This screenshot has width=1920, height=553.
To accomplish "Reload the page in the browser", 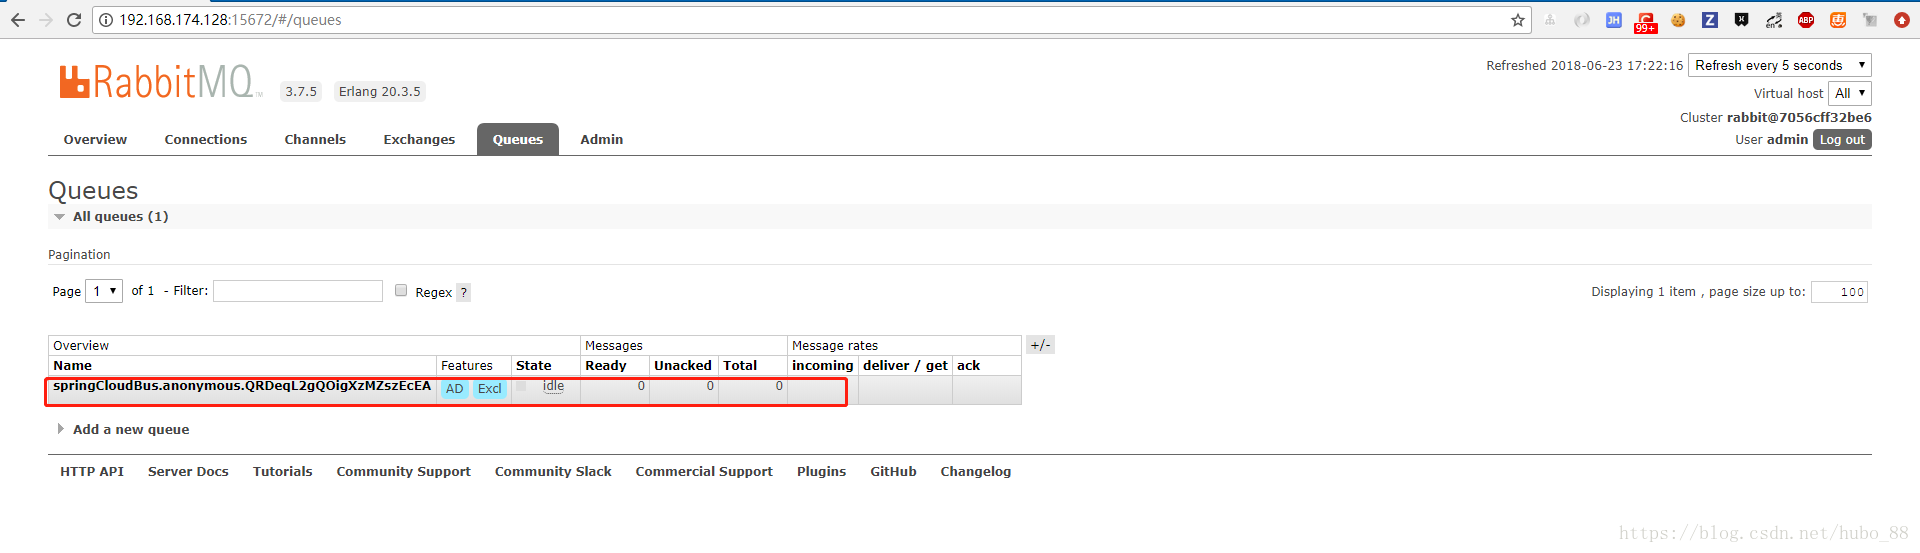I will [74, 20].
